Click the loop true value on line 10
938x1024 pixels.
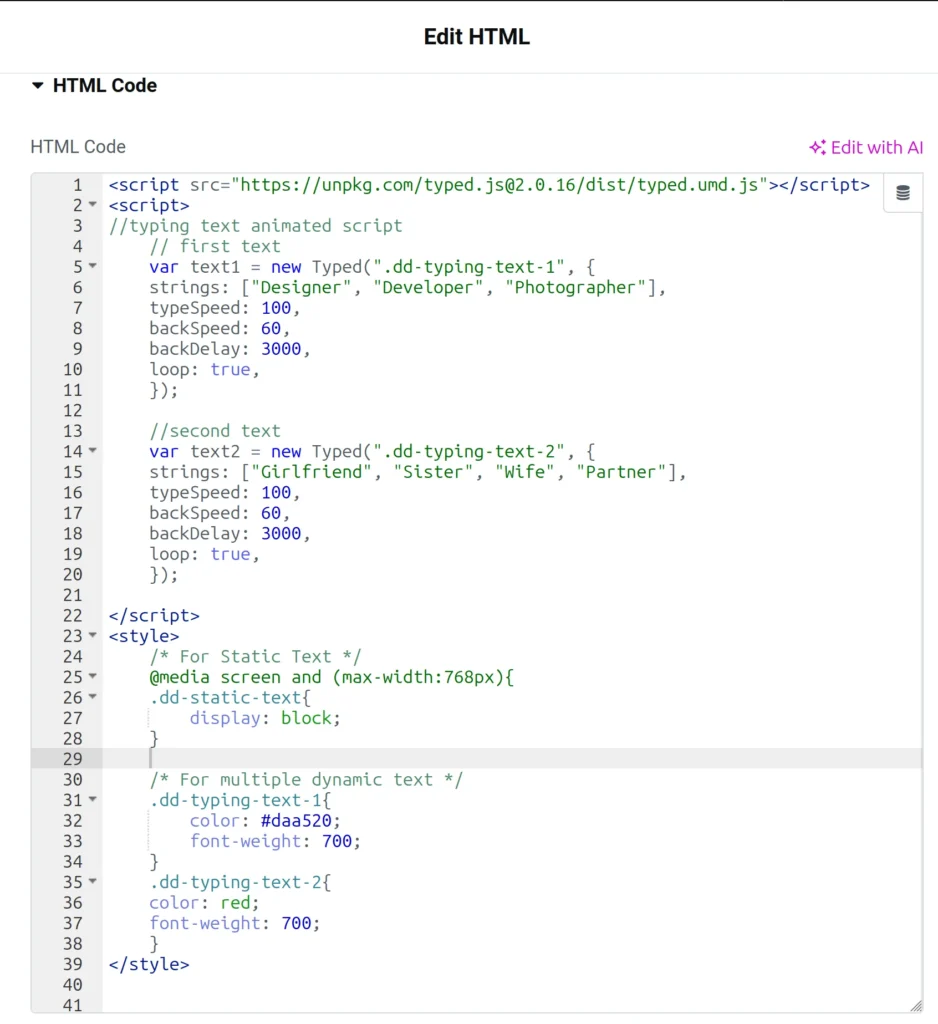[230, 370]
